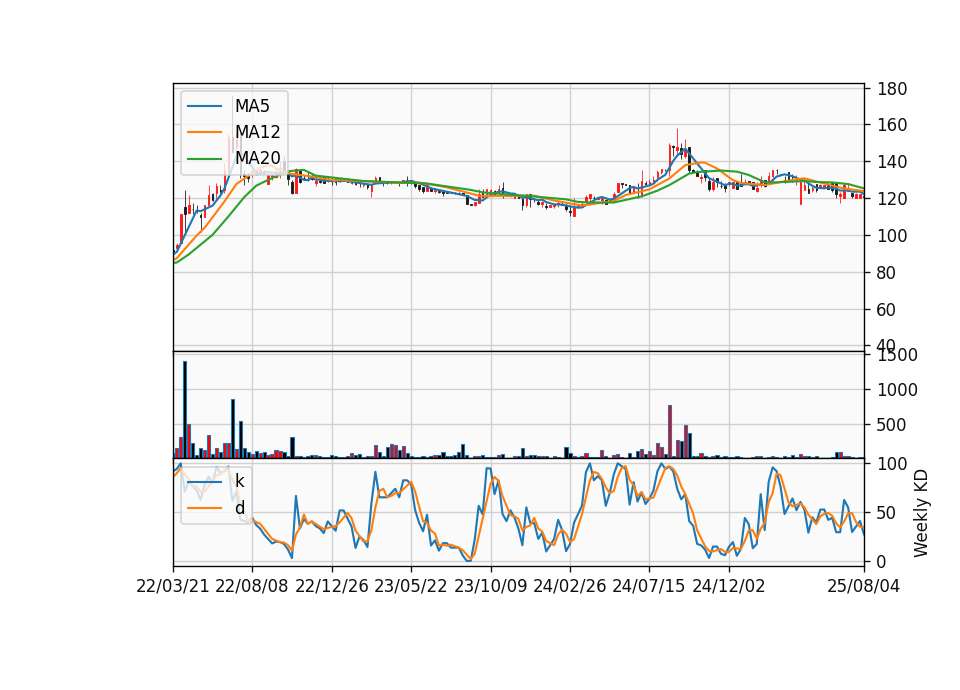Screen dimensions: 960x690
Task: Click the orange MA12 legend line sample
Action: point(204,132)
